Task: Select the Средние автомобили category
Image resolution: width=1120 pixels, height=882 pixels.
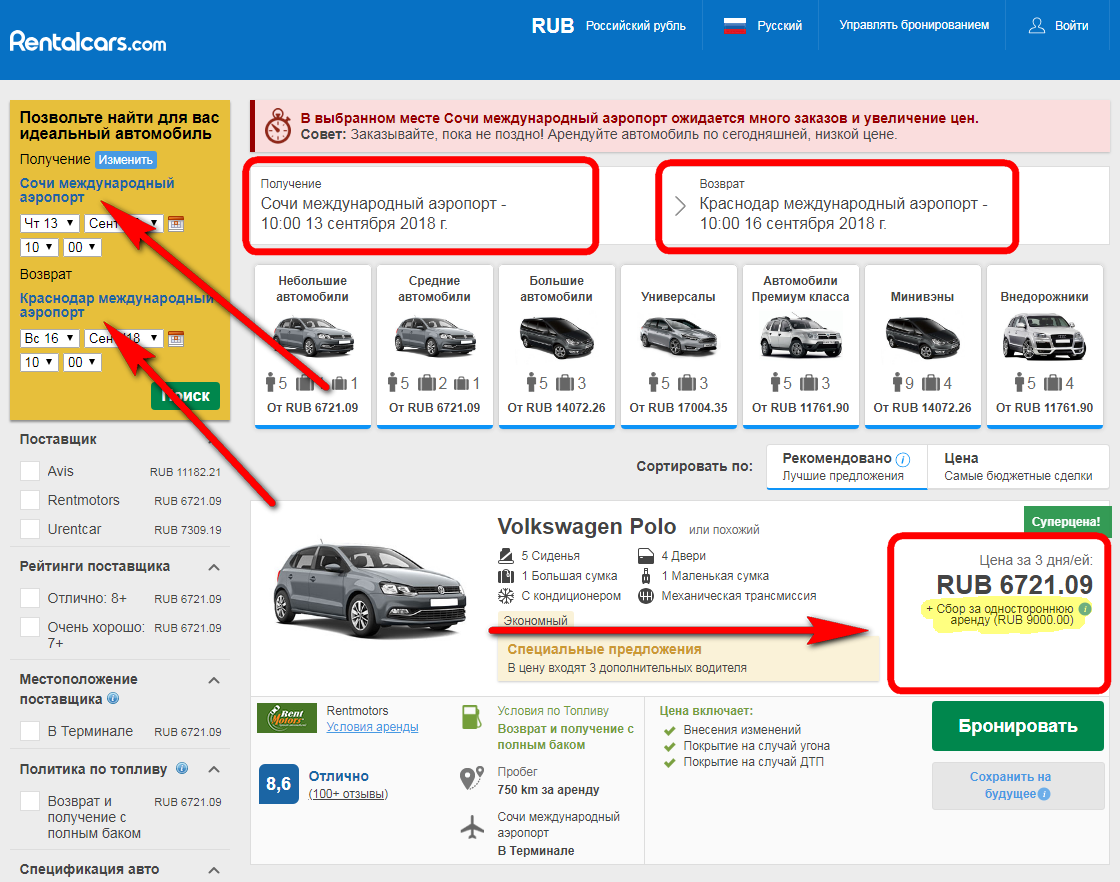Action: [x=434, y=346]
